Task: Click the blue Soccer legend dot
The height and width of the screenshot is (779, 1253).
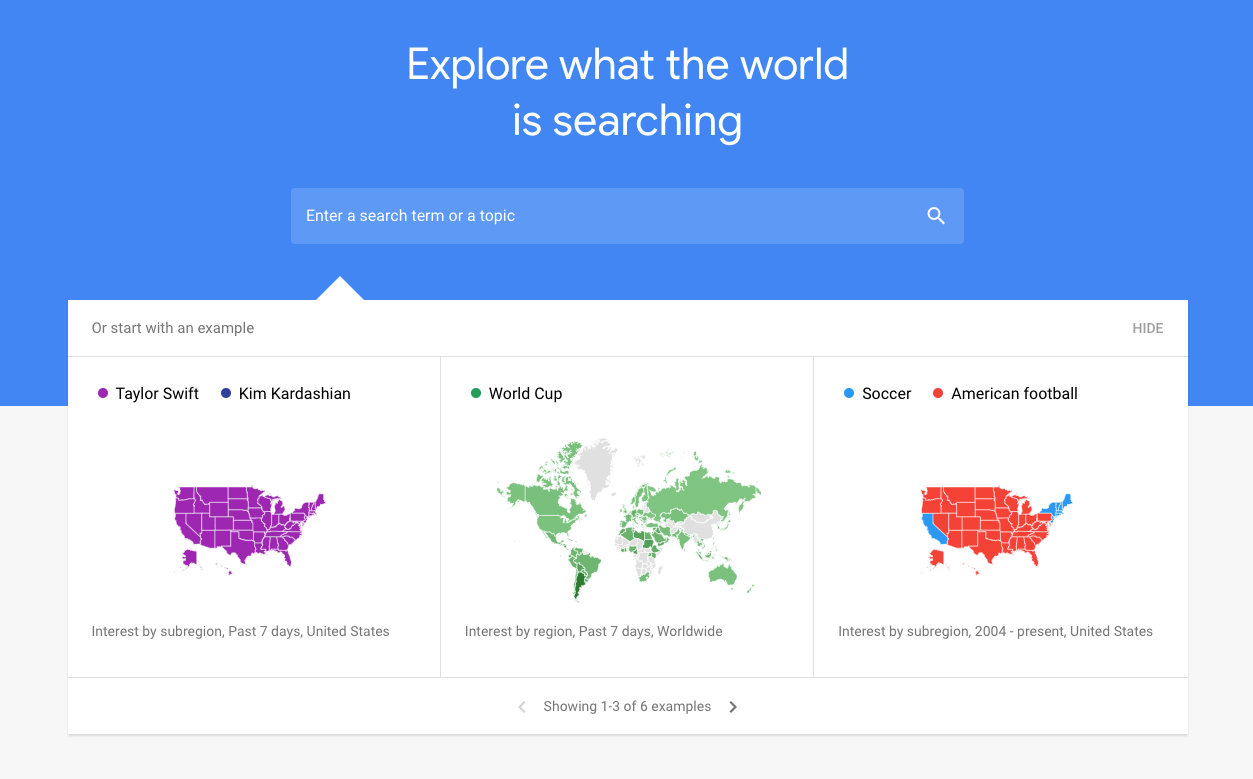Action: [x=847, y=393]
